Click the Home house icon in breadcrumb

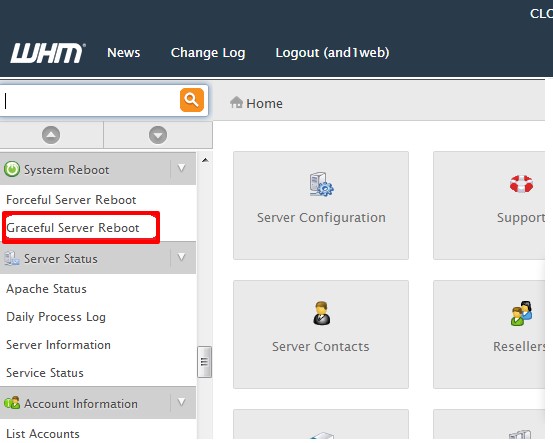click(236, 103)
